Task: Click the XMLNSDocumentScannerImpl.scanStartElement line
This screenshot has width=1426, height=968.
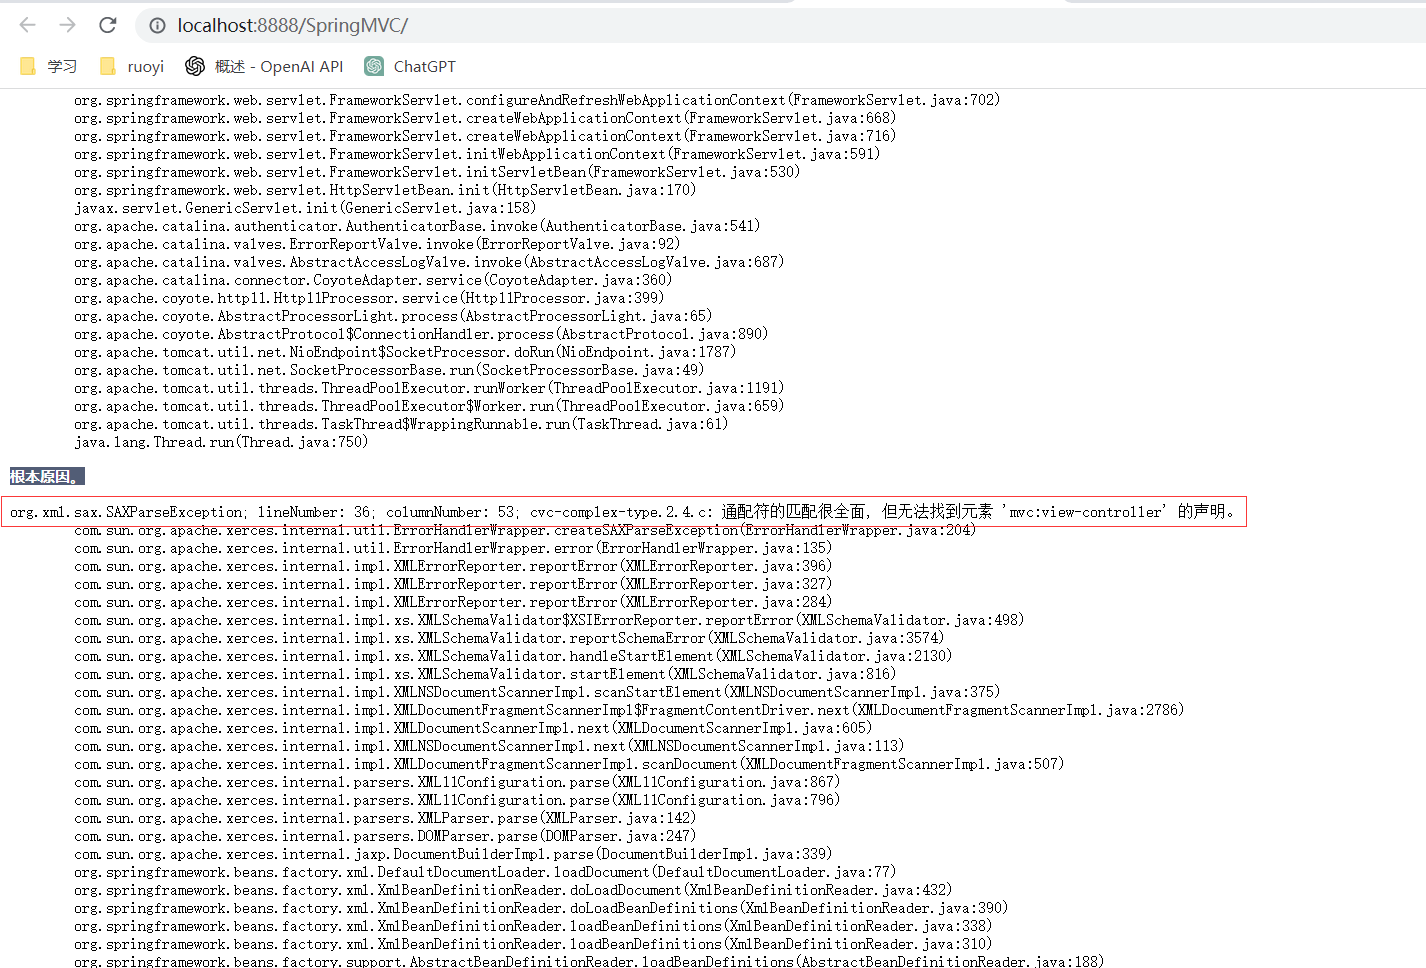Action: [x=537, y=692]
